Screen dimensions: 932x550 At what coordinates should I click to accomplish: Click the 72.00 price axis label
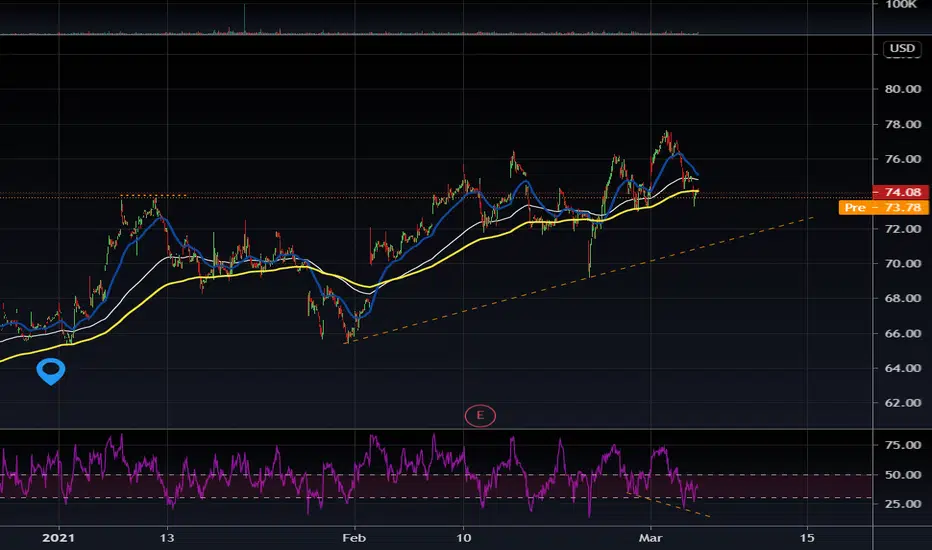point(903,229)
